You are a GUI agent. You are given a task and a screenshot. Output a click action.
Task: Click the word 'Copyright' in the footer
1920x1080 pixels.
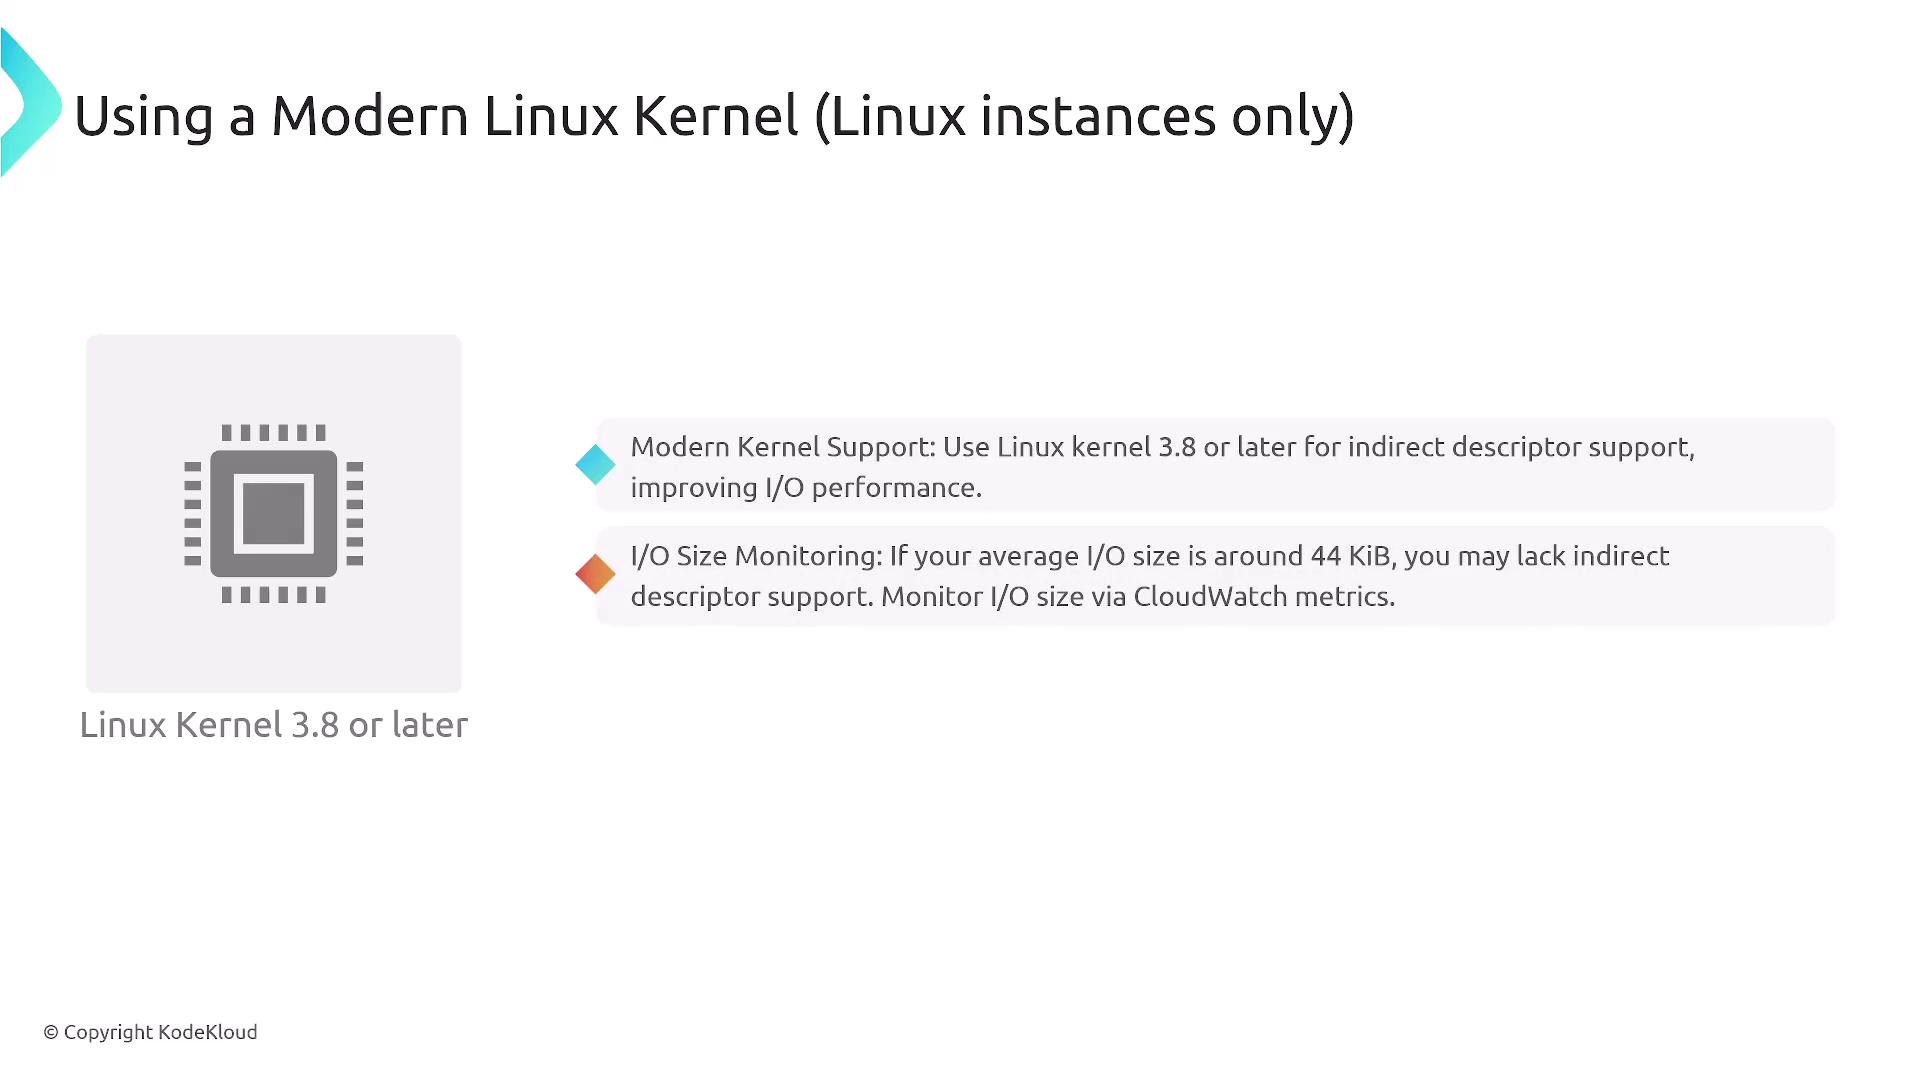click(108, 1032)
